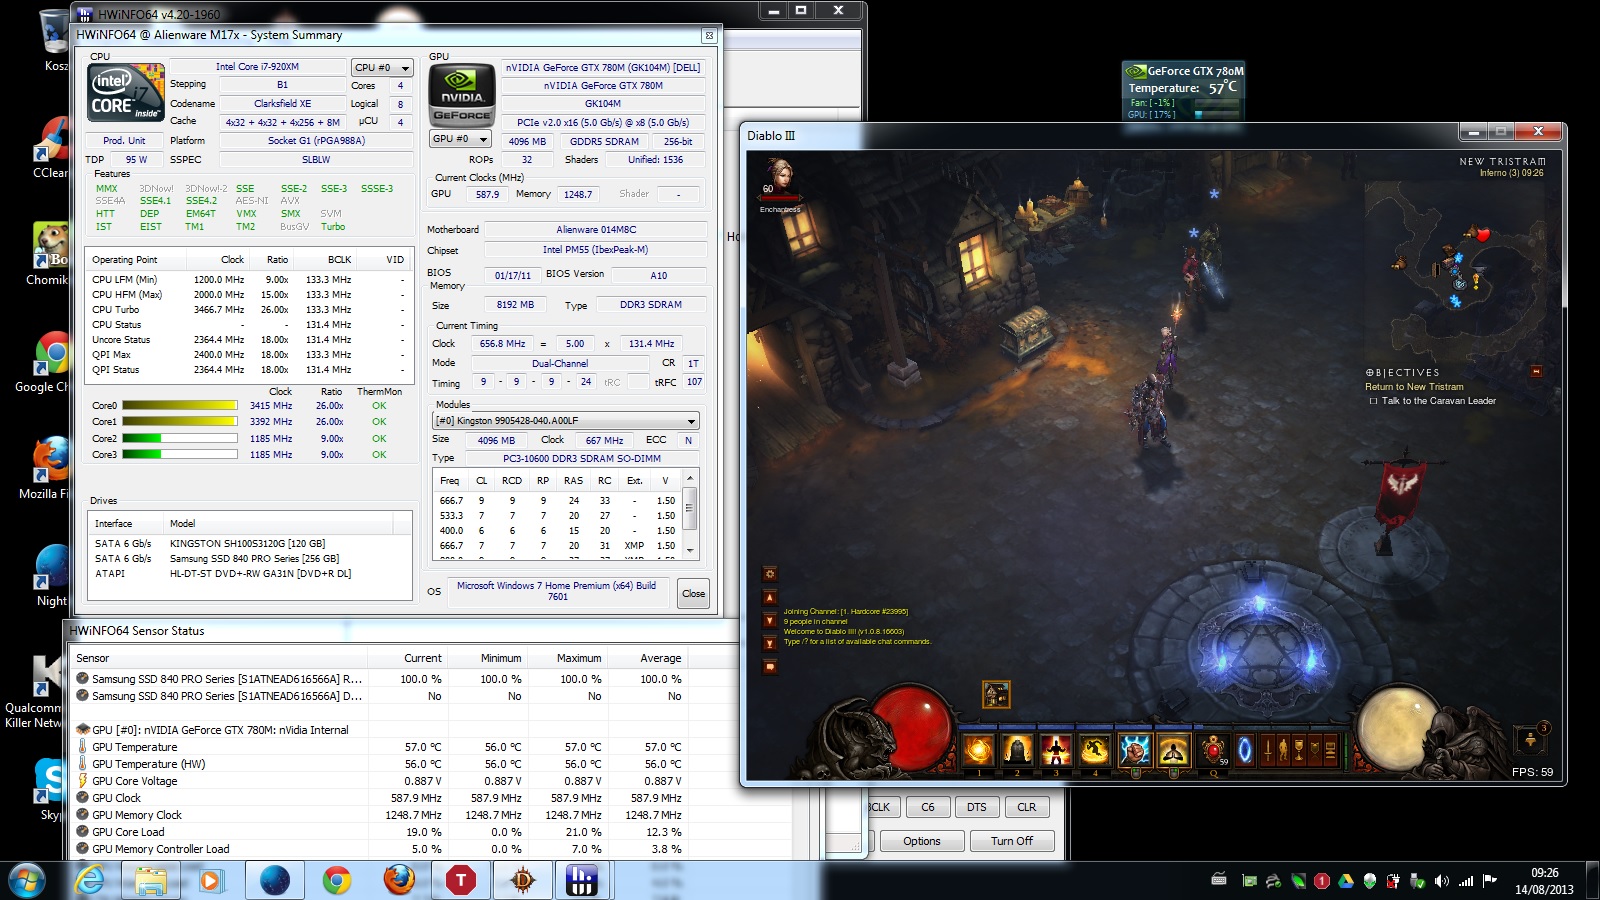Use the red health potion slot
This screenshot has height=900, width=1600.
click(x=1214, y=749)
